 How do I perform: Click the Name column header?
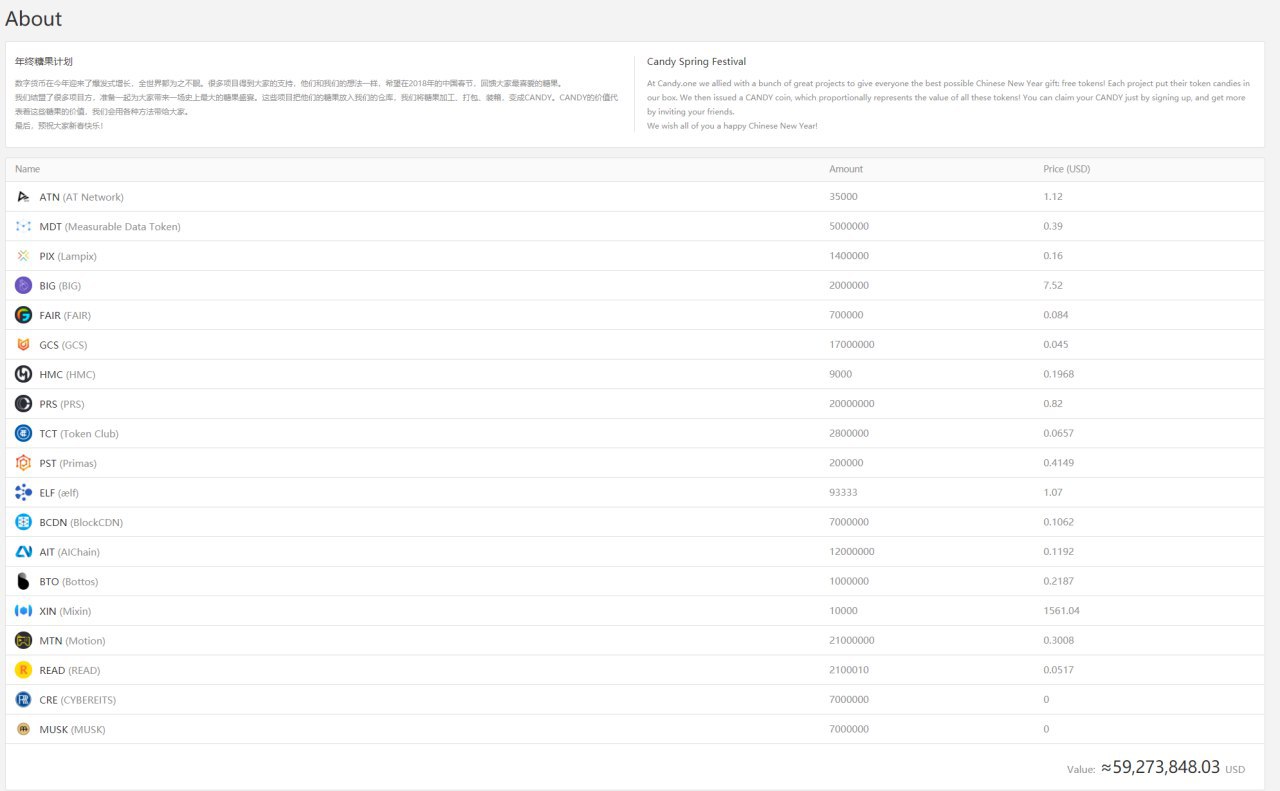(27, 169)
